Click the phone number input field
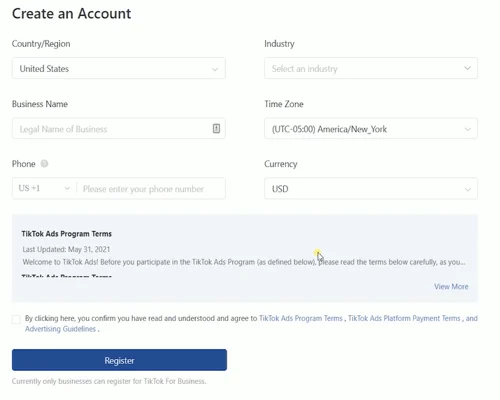 [x=151, y=189]
